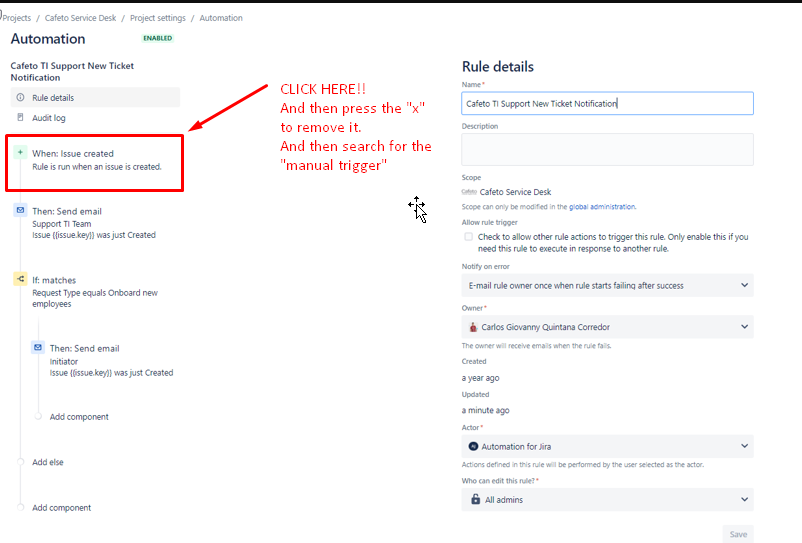The height and width of the screenshot is (543, 802).
Task: Click Add else in the rule flow
Action: [48, 462]
